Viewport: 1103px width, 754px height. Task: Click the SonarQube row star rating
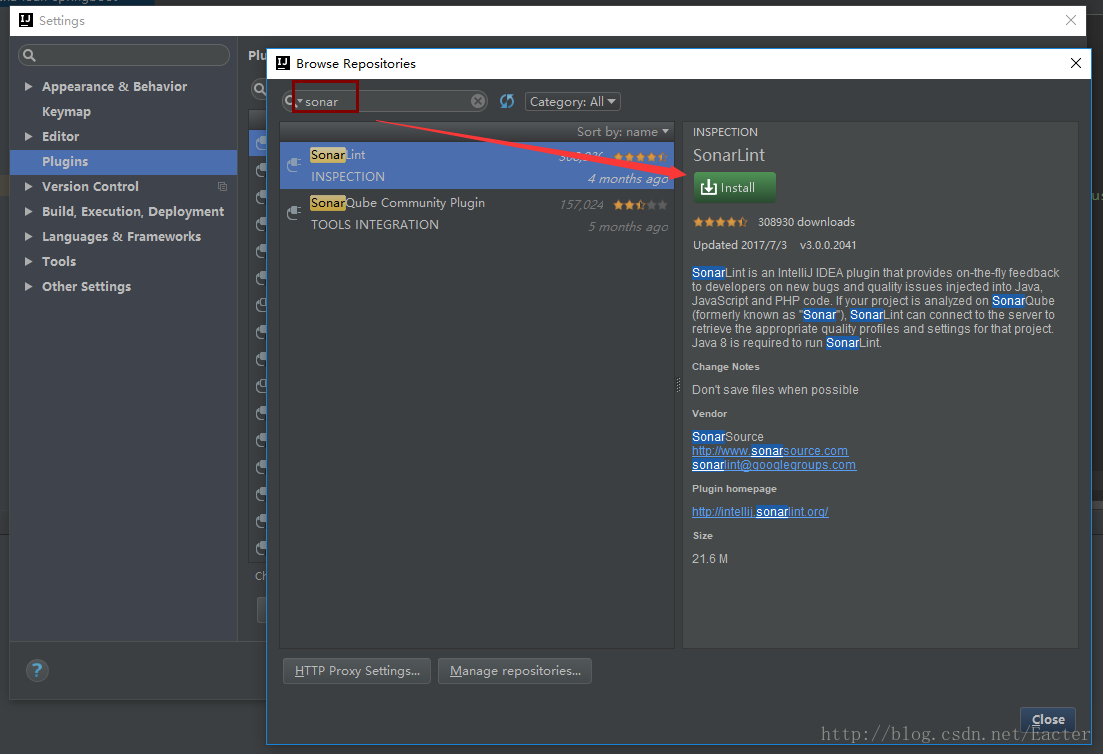click(640, 205)
